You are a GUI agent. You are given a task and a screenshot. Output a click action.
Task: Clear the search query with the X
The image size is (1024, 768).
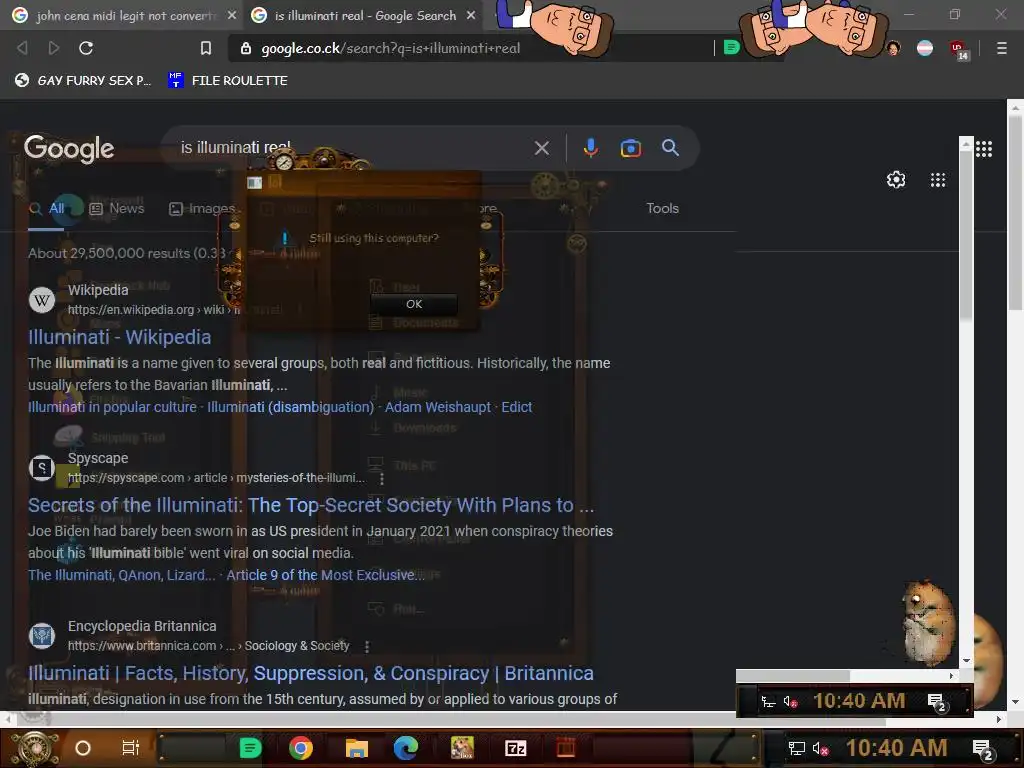tap(541, 148)
